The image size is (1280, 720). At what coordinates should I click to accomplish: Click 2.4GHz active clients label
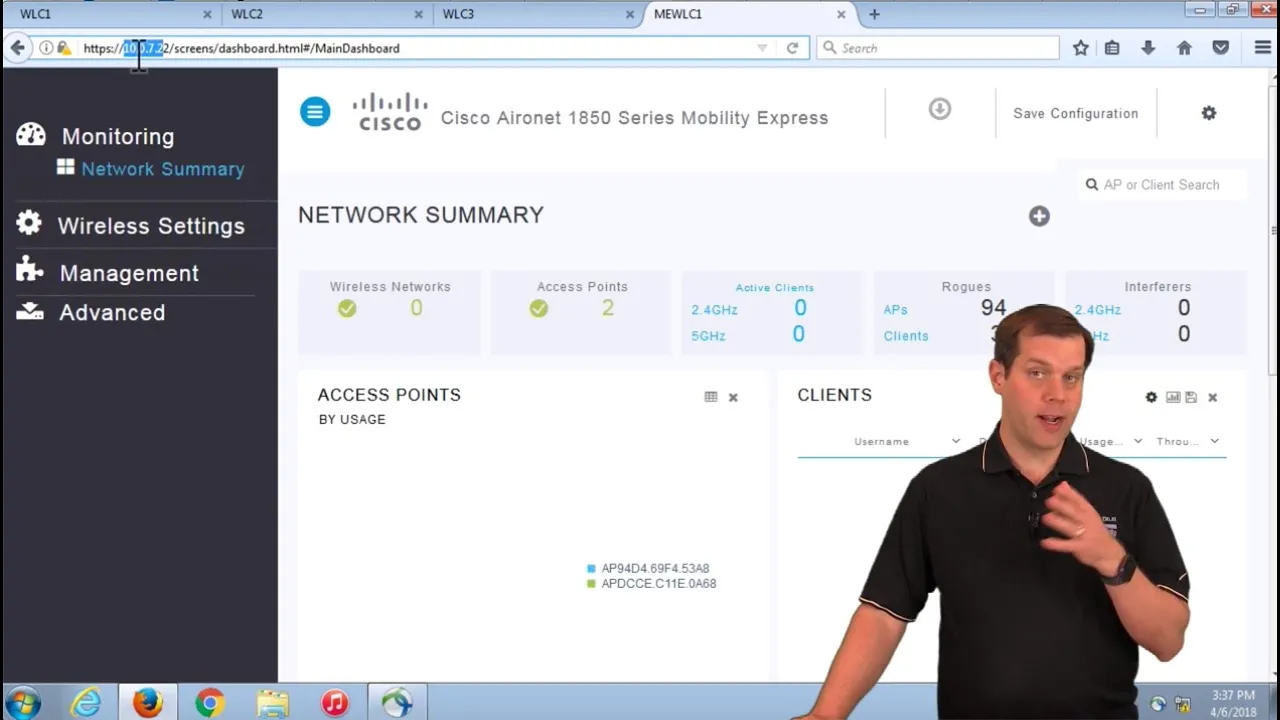point(714,310)
